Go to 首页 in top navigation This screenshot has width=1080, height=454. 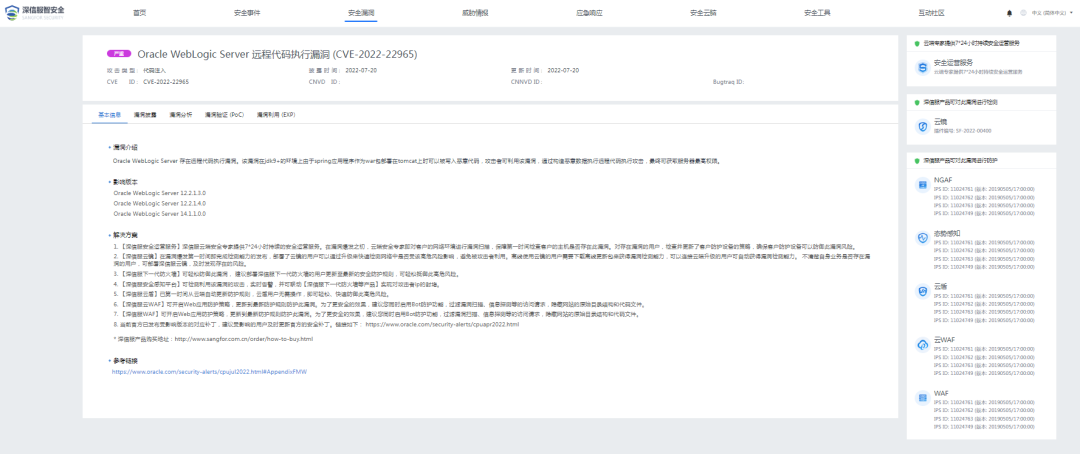[x=140, y=13]
